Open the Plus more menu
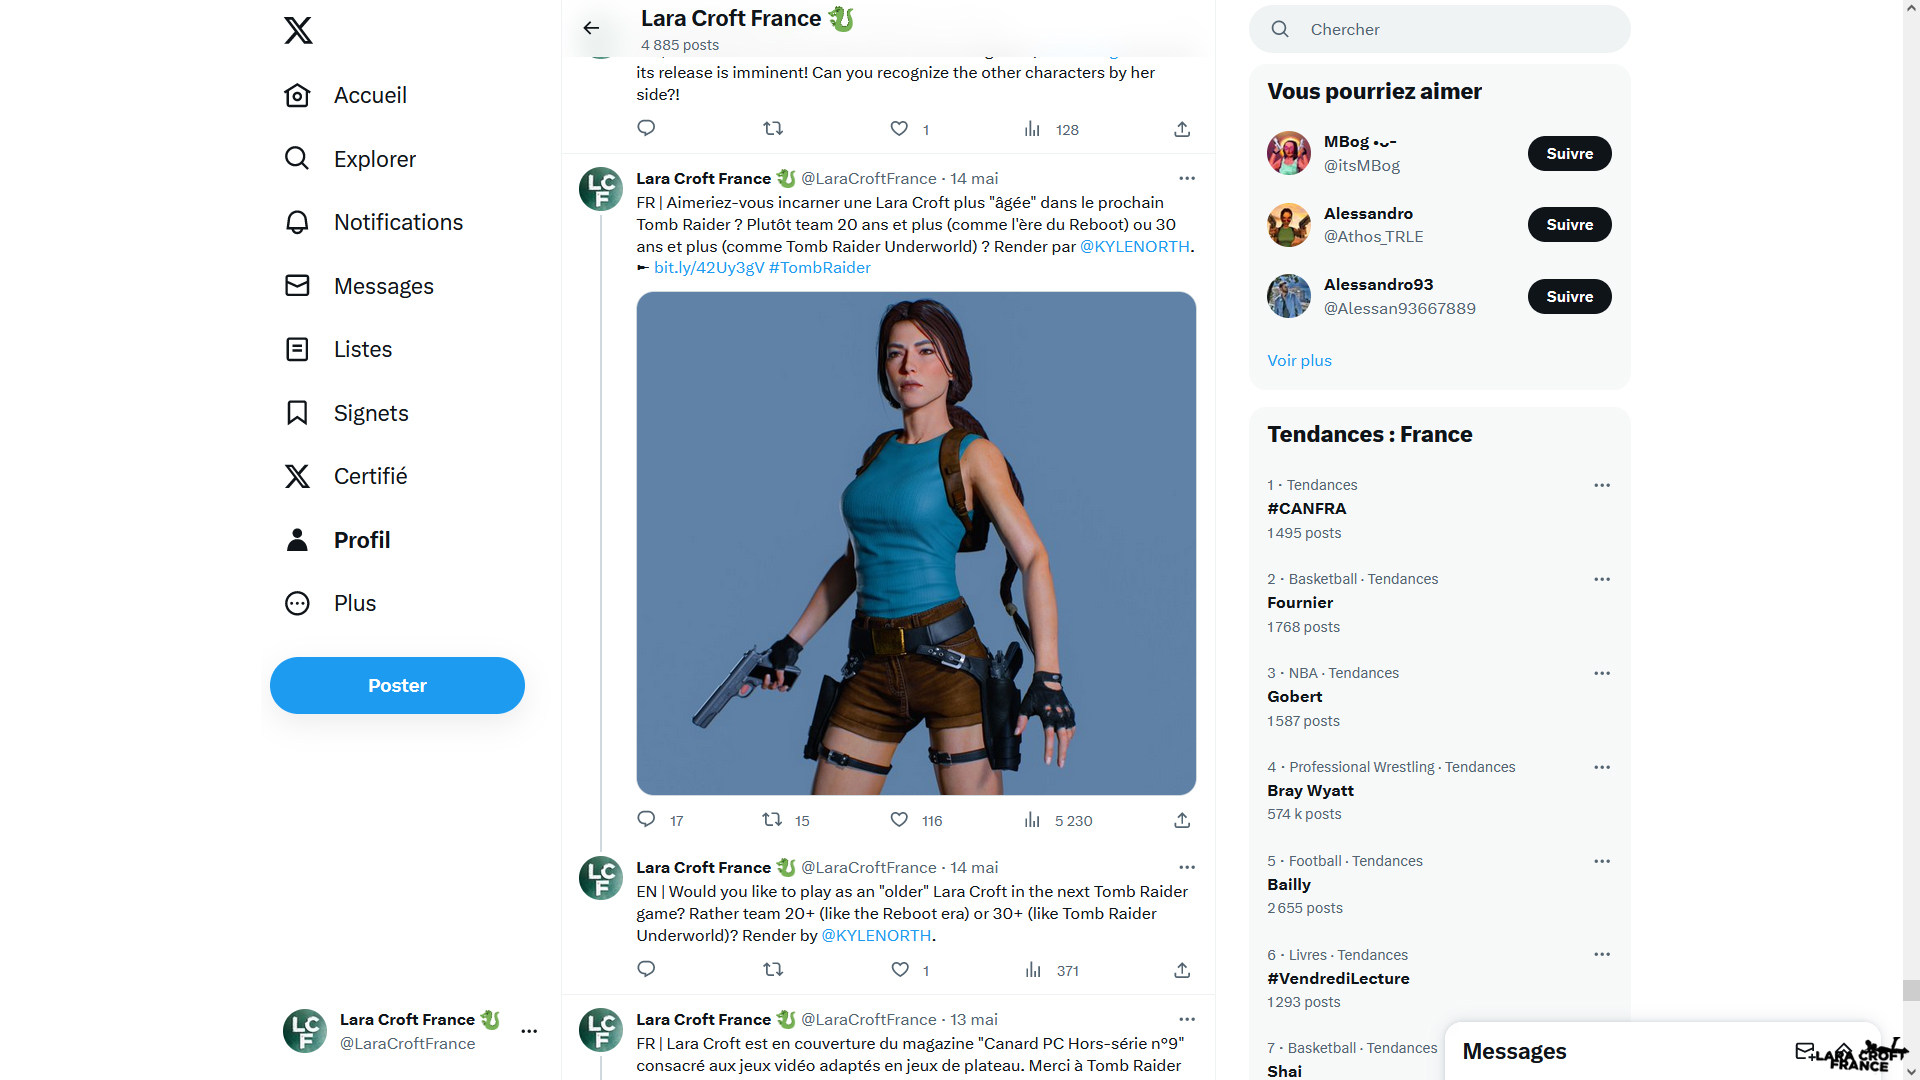Screen dimensions: 1920x1080 tap(354, 603)
